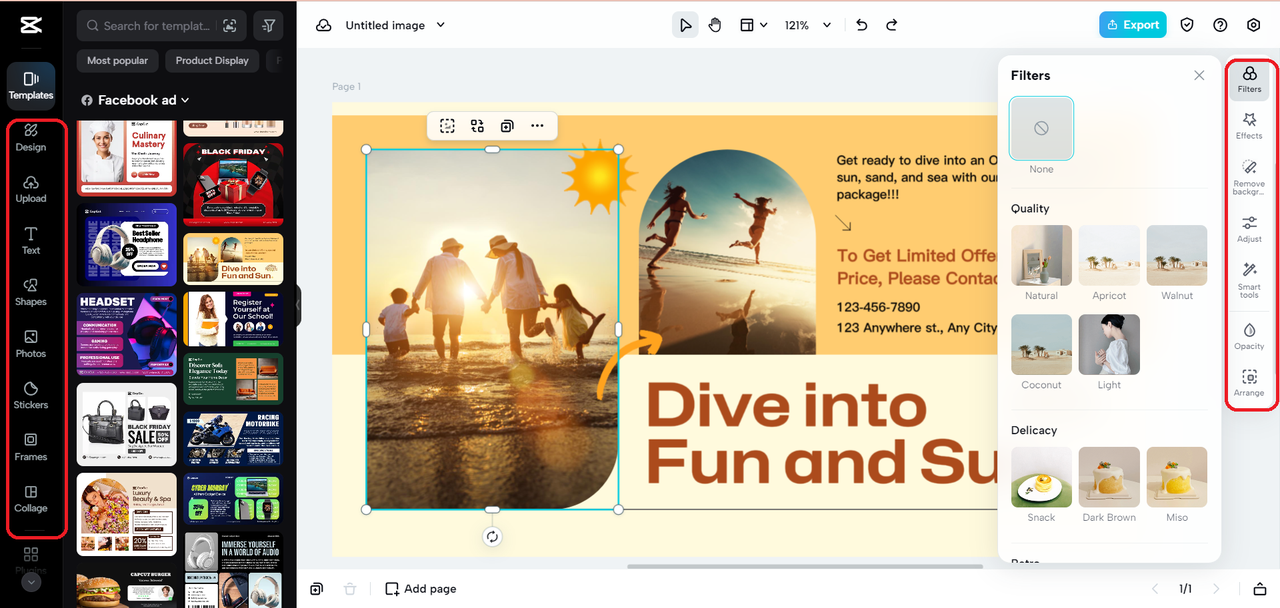
Task: Open the Stickers sidebar panel
Action: coord(31,395)
